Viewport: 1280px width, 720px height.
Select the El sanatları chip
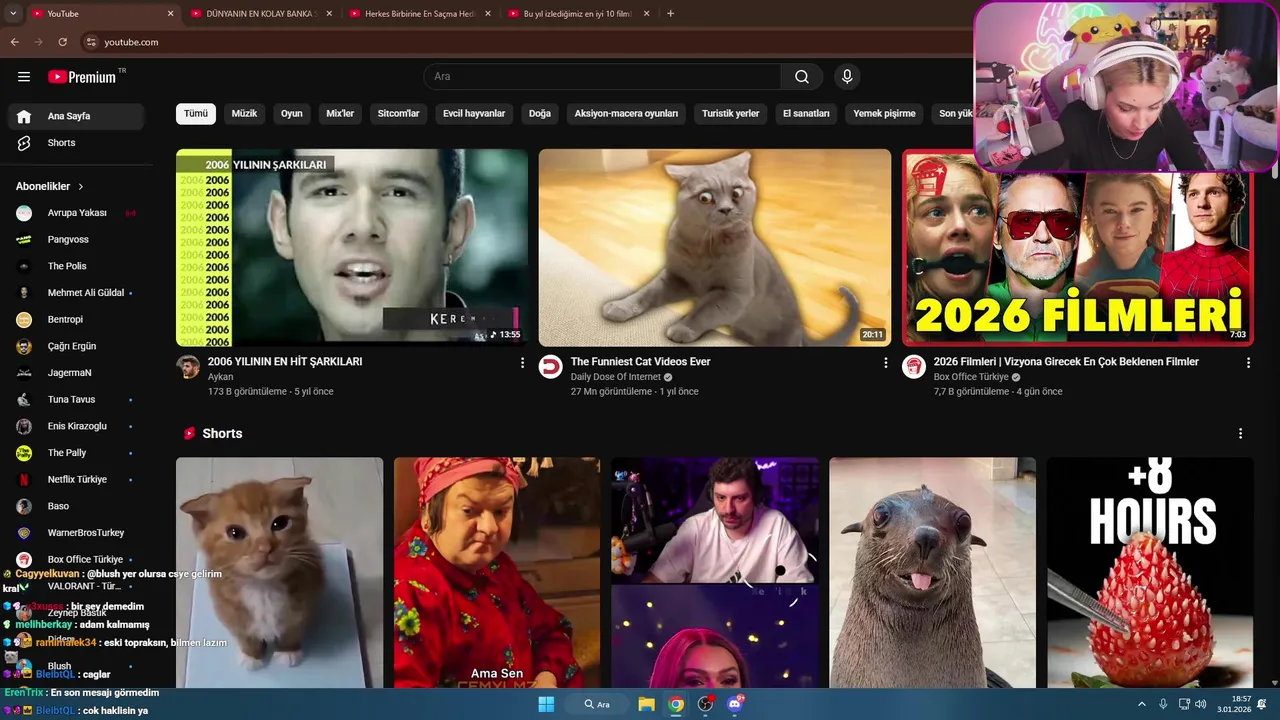click(x=806, y=114)
